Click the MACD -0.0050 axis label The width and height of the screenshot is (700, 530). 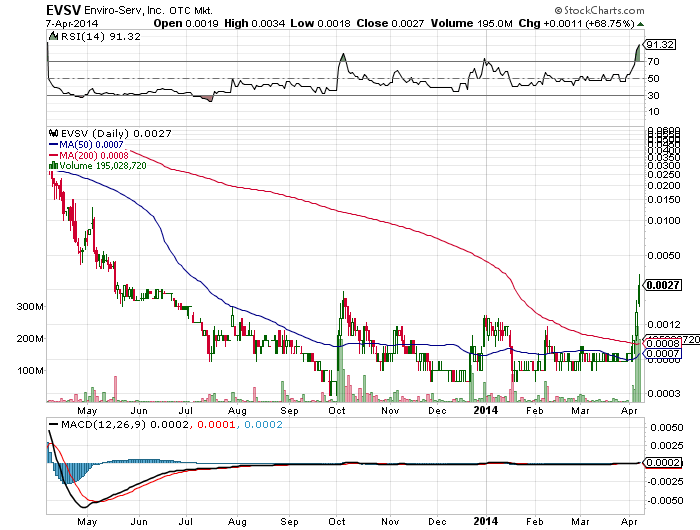click(665, 501)
